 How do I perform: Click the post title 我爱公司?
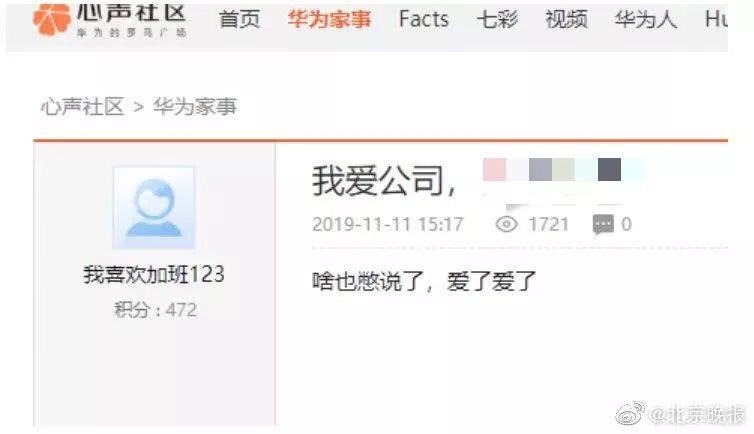tap(384, 181)
